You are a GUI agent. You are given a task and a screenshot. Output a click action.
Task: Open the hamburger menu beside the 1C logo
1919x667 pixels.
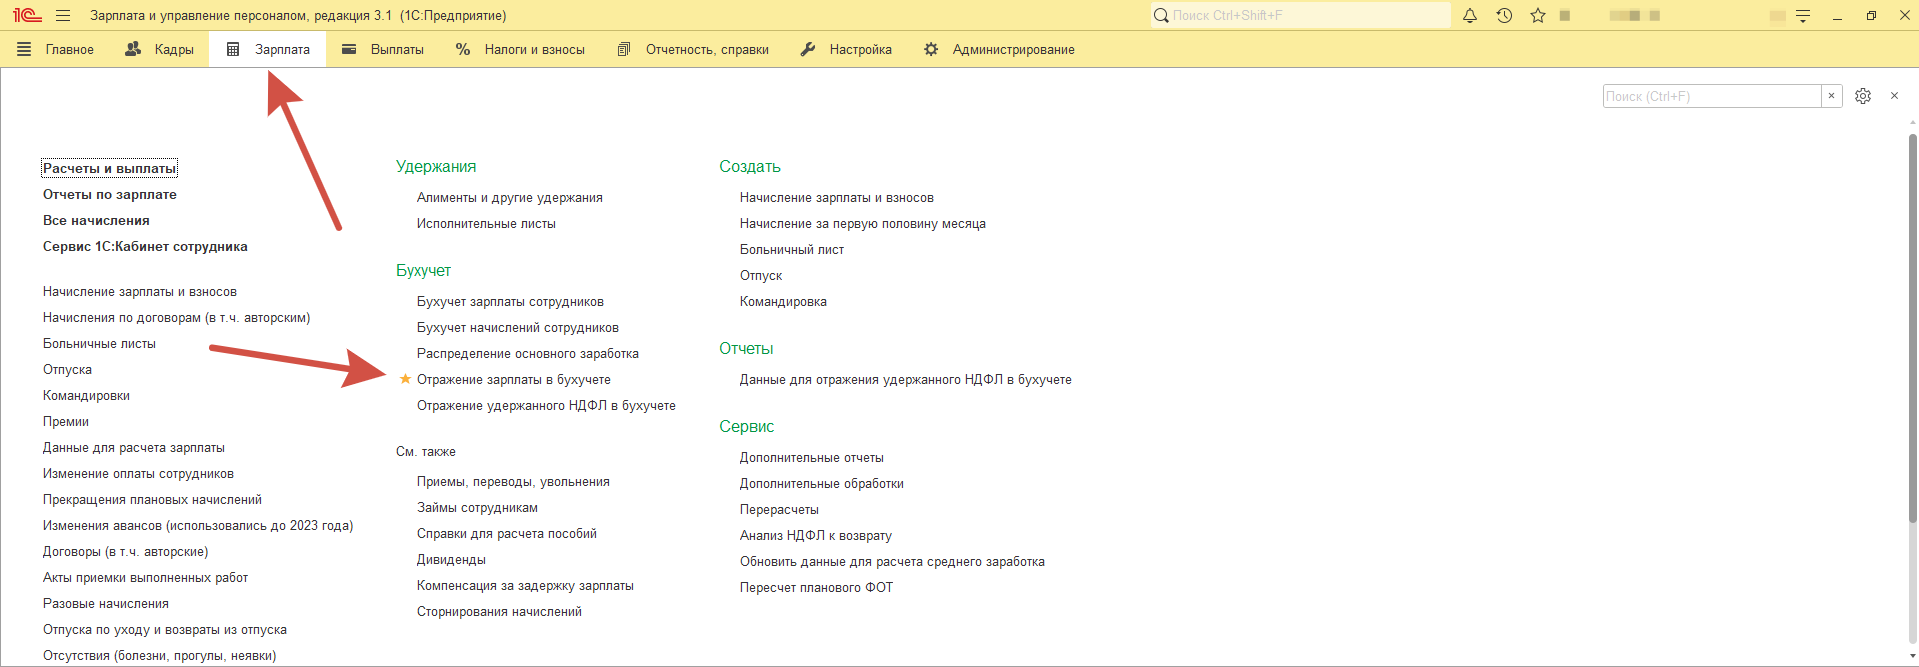coord(63,16)
